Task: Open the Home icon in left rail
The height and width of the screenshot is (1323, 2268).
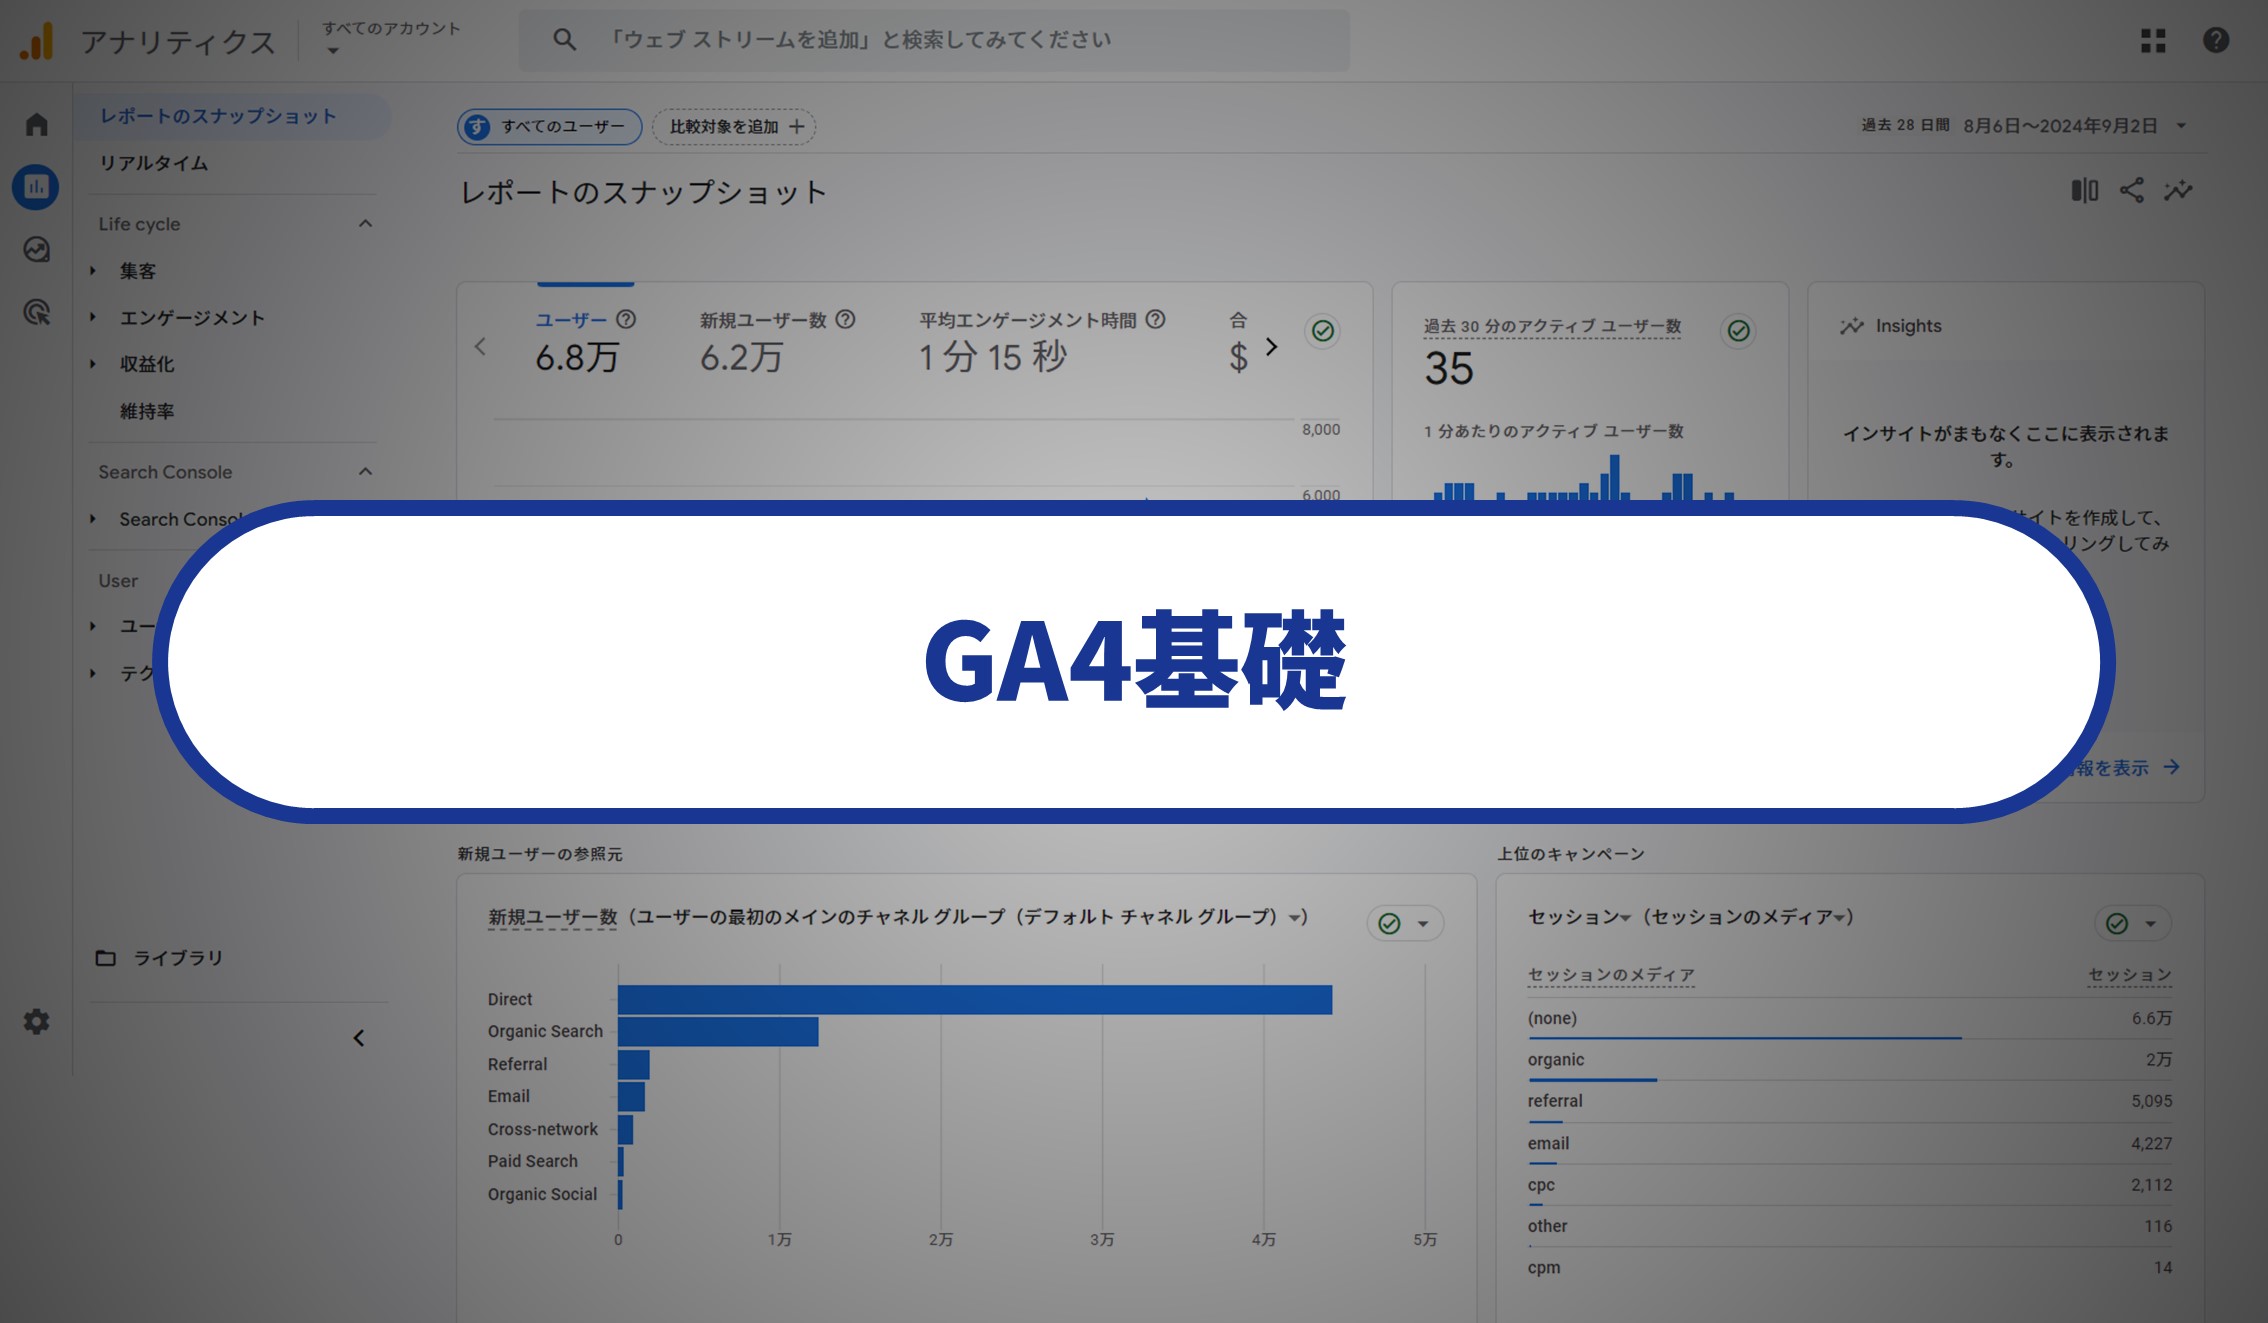Action: (36, 124)
